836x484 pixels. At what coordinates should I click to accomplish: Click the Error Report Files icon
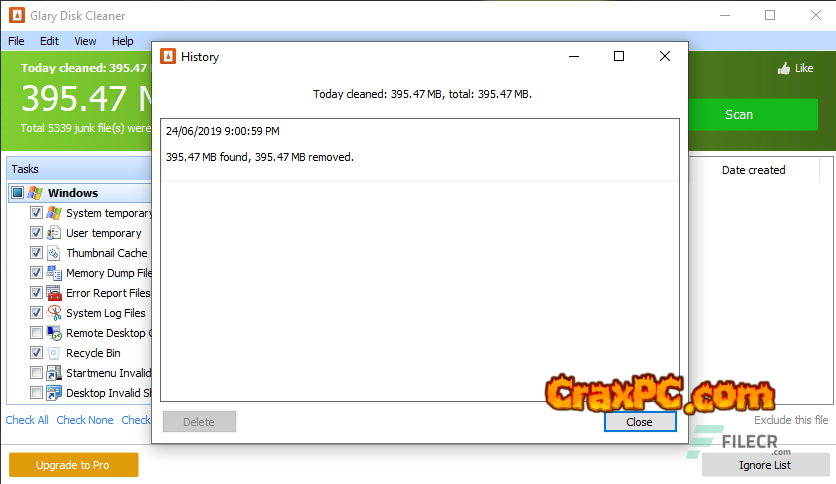(x=54, y=293)
